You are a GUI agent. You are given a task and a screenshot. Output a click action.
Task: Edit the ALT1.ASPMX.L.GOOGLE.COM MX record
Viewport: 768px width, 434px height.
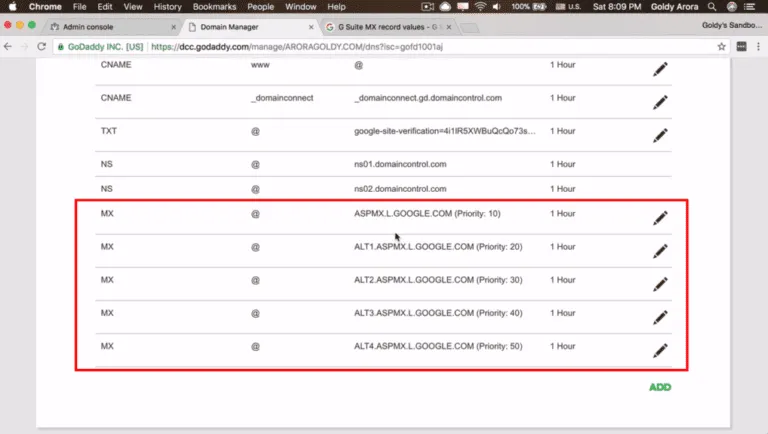[x=660, y=251]
